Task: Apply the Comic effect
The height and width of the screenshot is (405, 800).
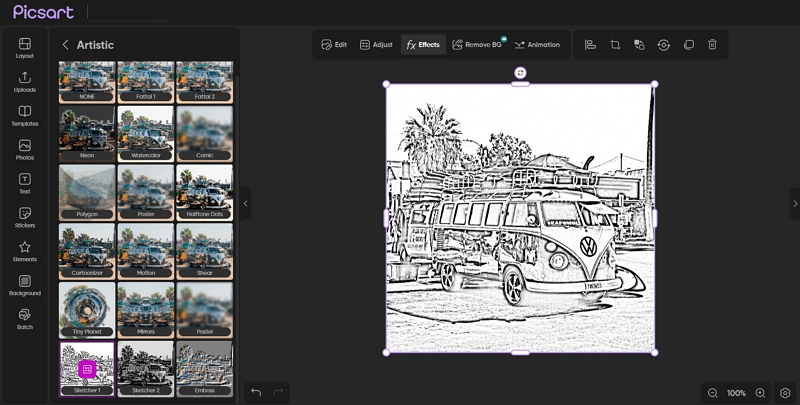Action: point(205,134)
